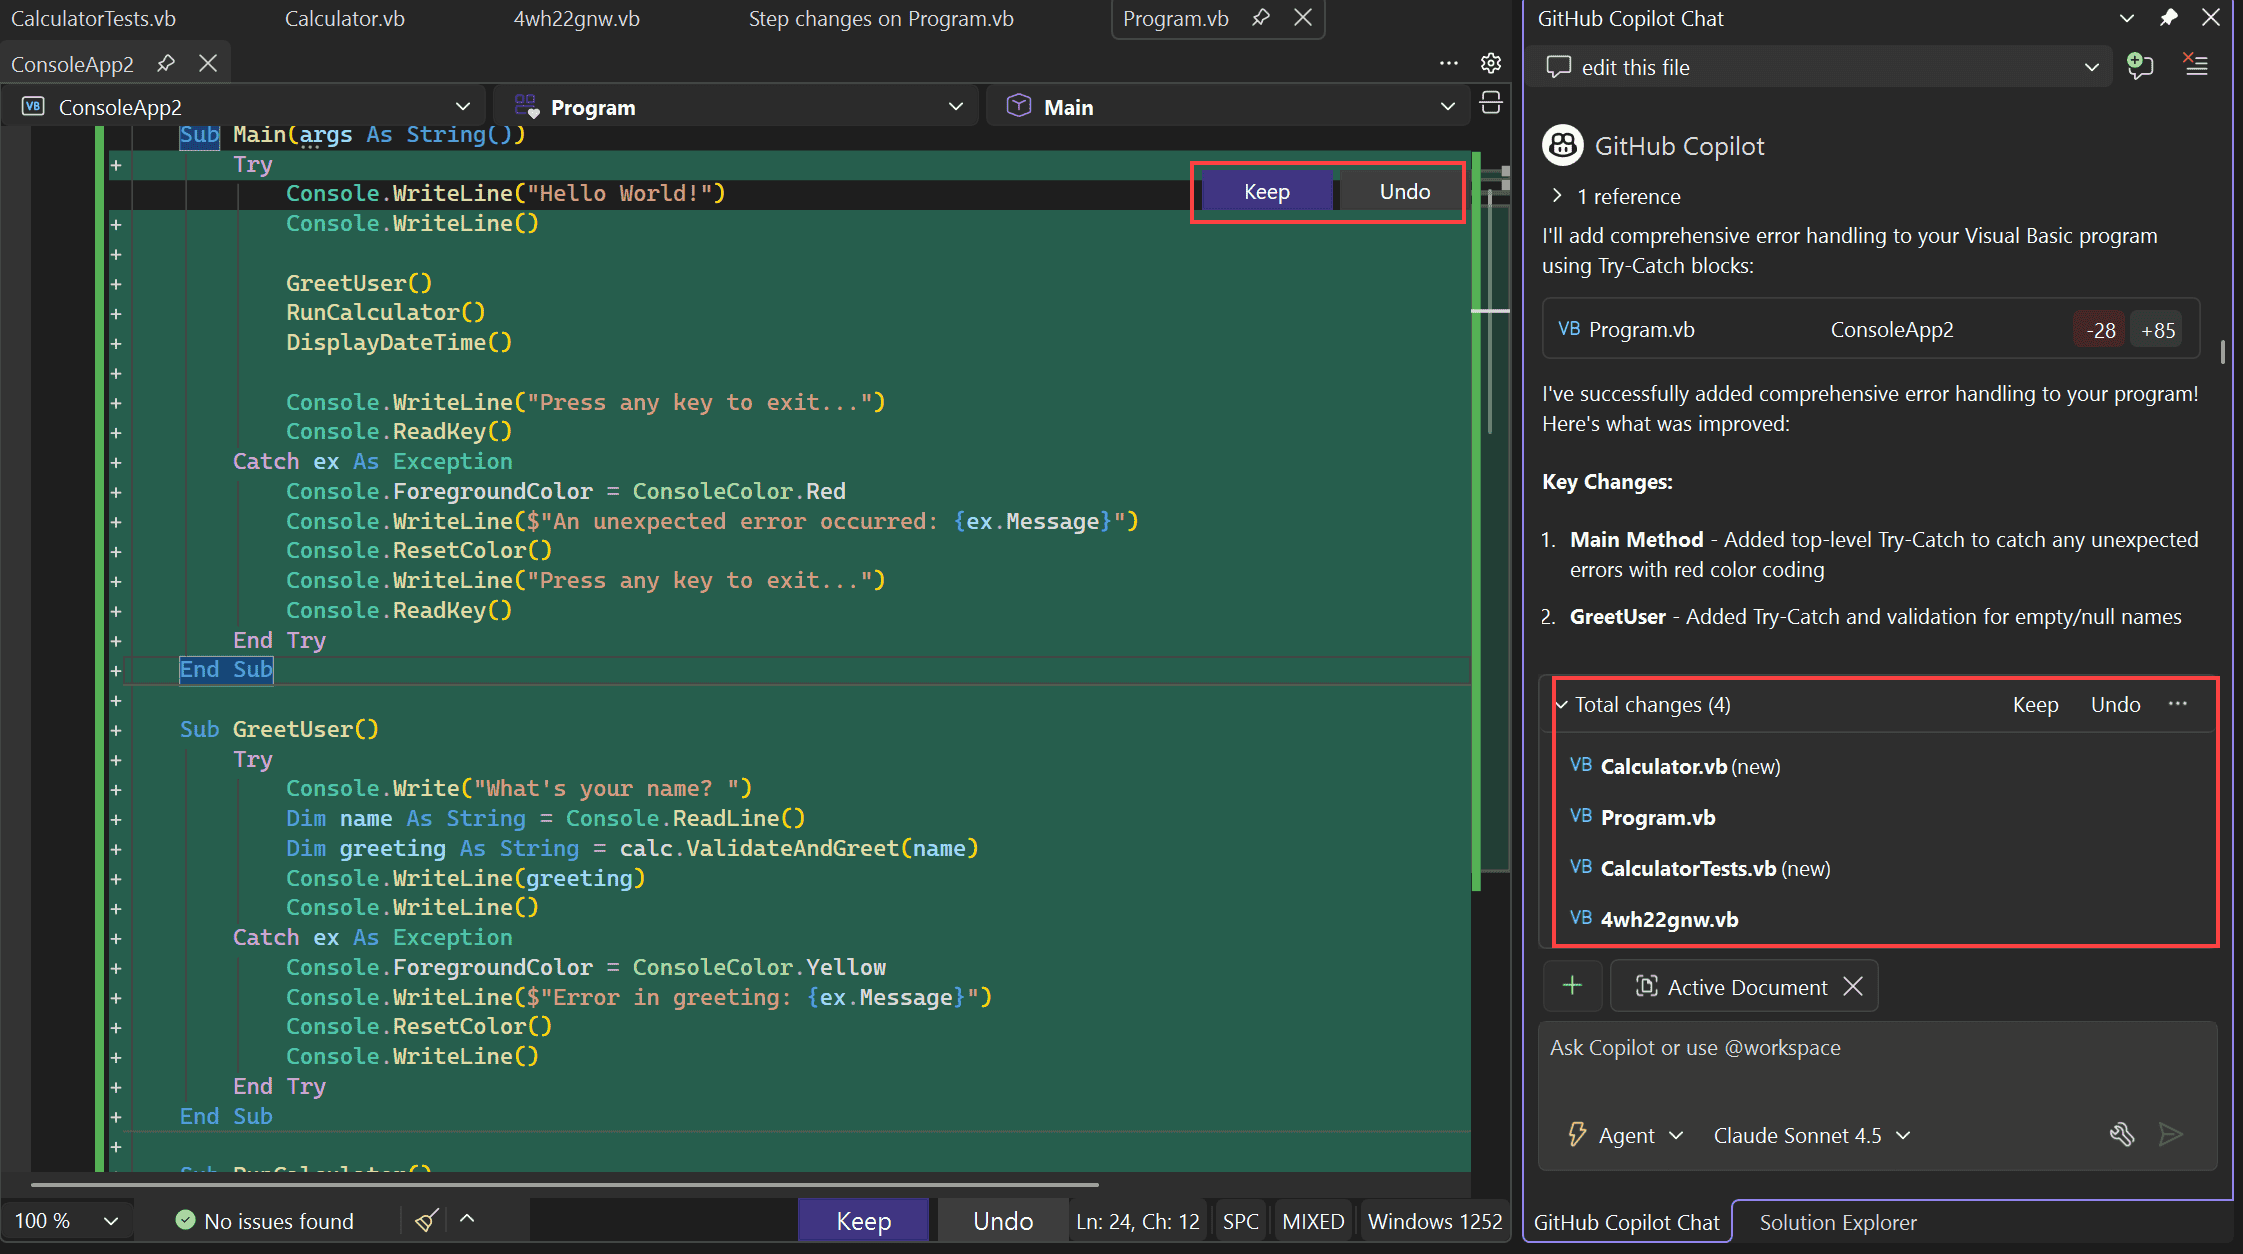The width and height of the screenshot is (2243, 1254).
Task: Open the Claude Sonnet 4.5 model dropdown
Action: 1812,1135
